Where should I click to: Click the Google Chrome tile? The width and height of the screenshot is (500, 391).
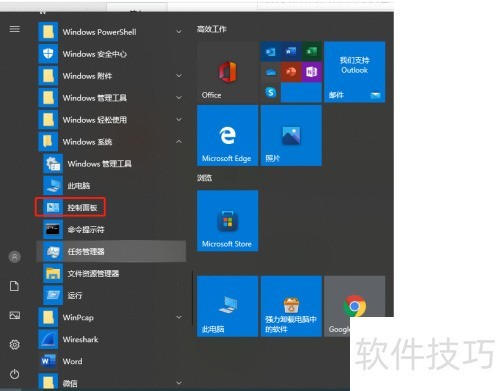click(x=355, y=306)
